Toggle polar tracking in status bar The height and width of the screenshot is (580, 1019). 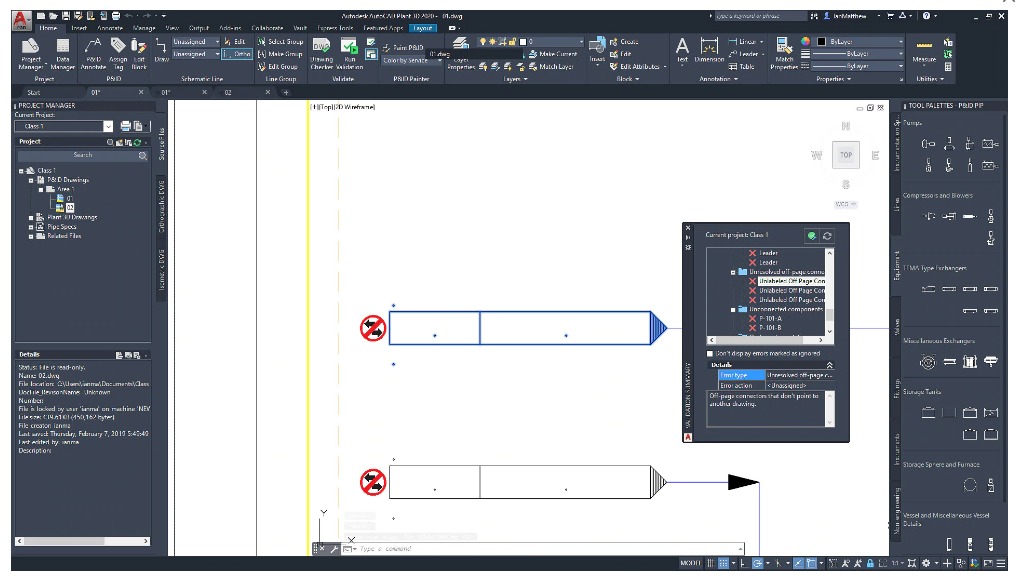point(757,563)
